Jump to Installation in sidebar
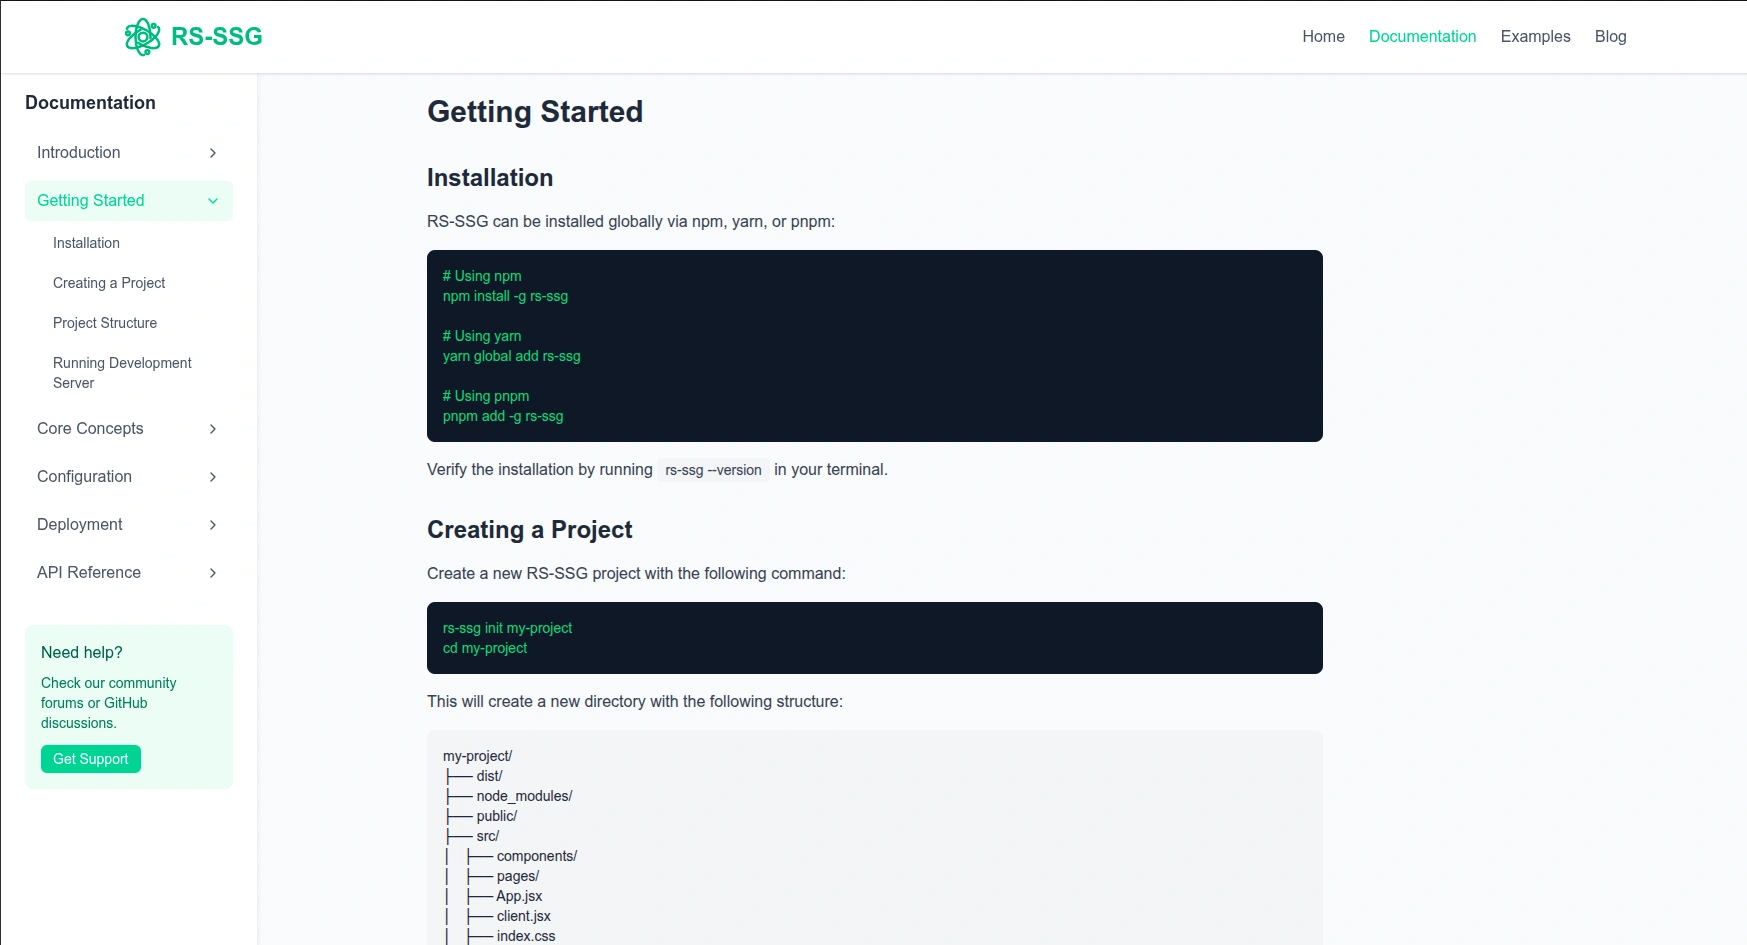1747x945 pixels. tap(86, 243)
